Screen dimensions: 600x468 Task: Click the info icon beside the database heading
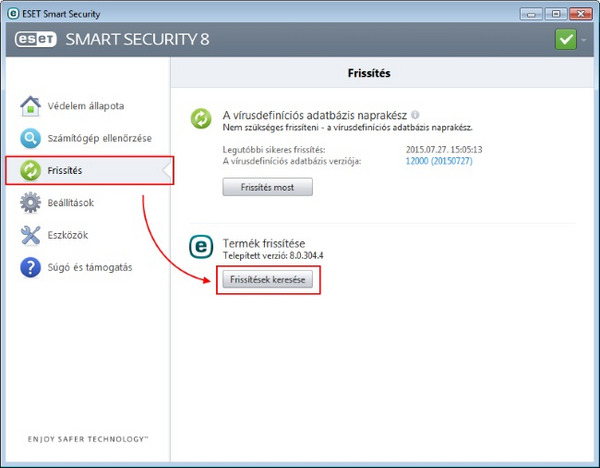(x=415, y=115)
